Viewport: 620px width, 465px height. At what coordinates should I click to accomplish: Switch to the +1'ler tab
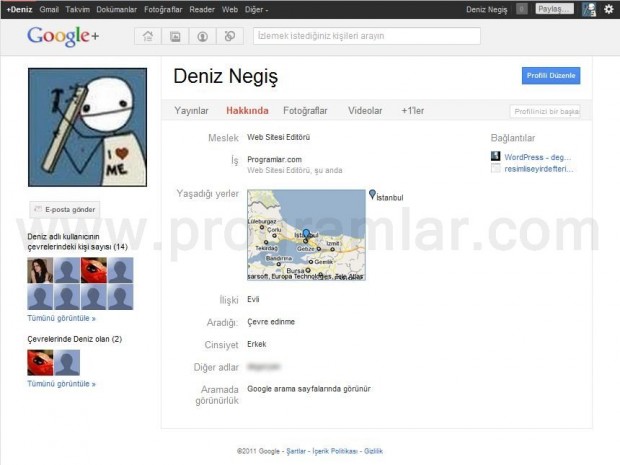point(412,111)
